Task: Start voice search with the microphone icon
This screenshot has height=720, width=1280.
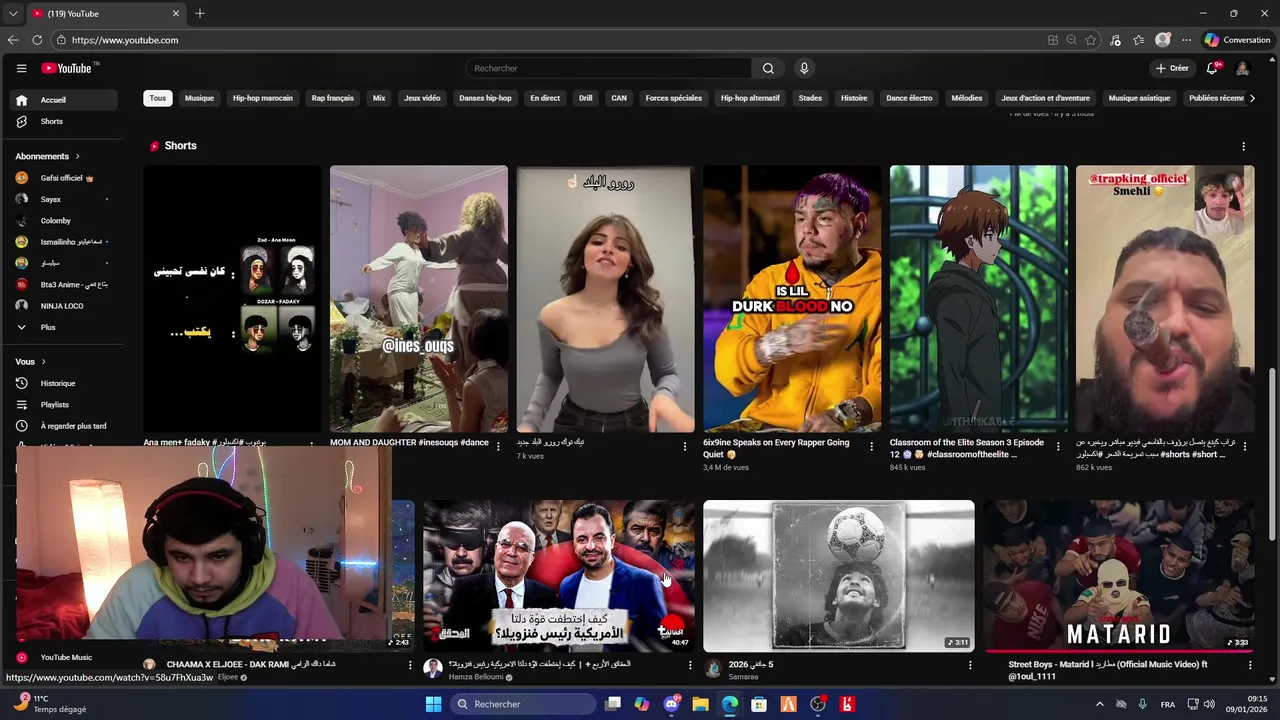Action: tap(803, 68)
